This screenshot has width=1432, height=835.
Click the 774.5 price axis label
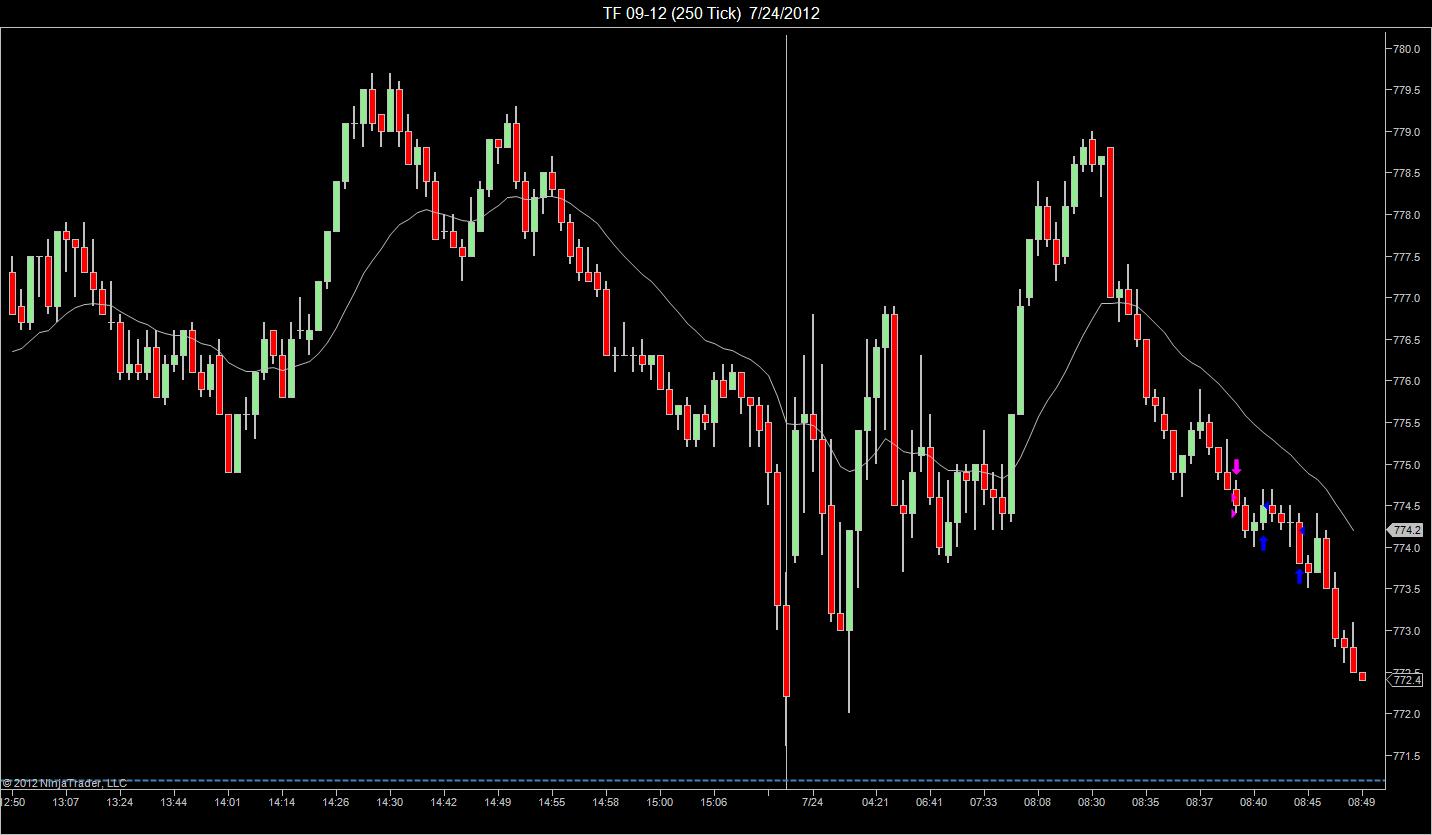point(1407,506)
